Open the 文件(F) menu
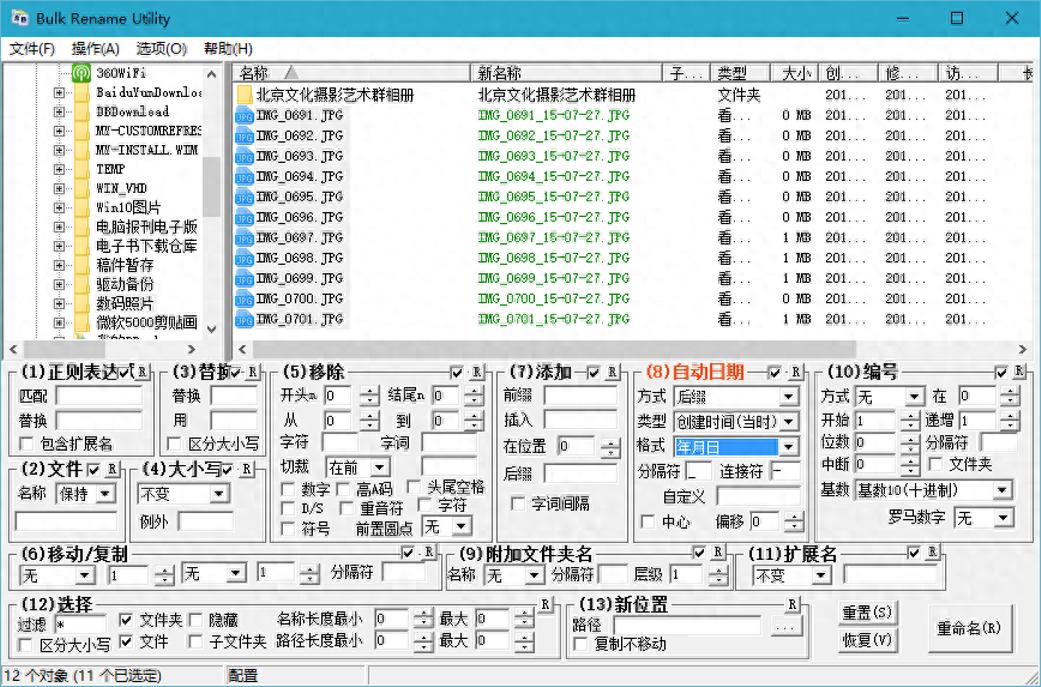The image size is (1041, 687). [32, 48]
